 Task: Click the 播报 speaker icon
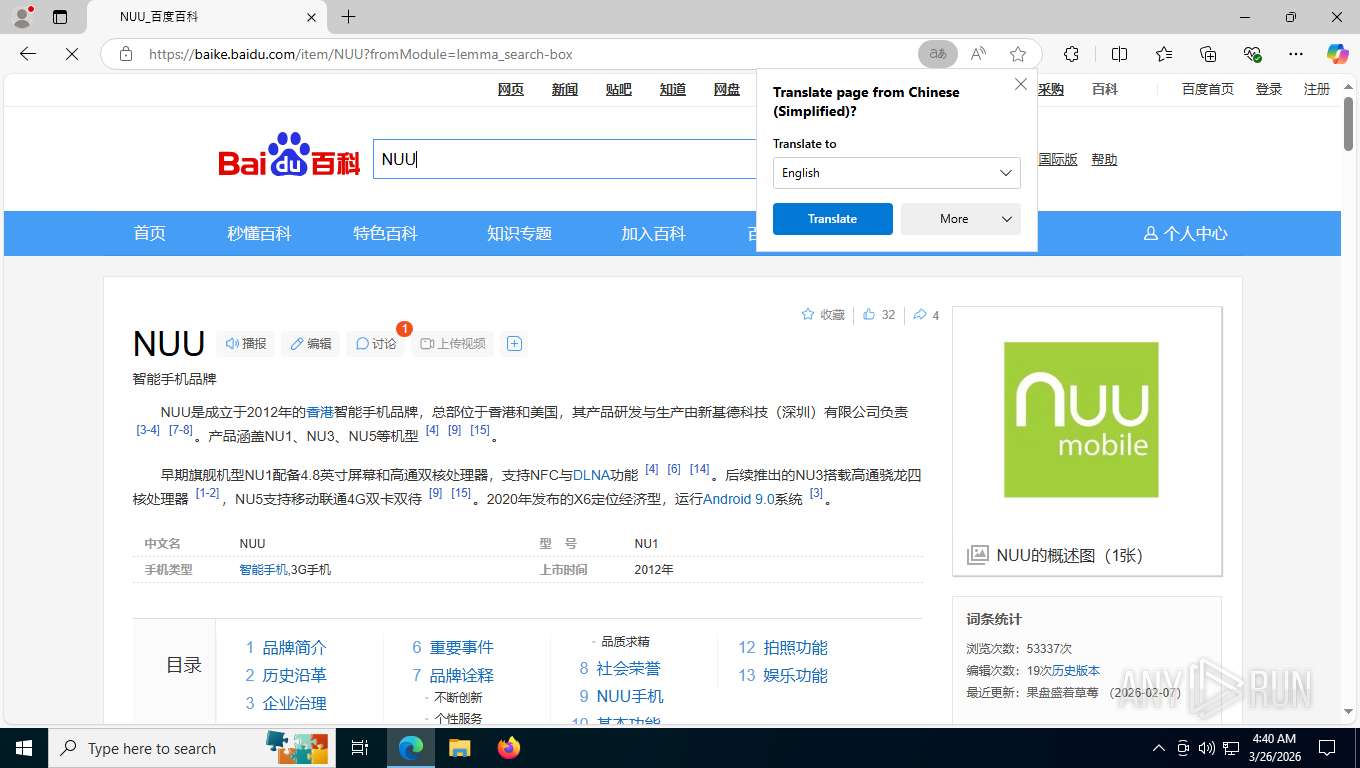[246, 343]
